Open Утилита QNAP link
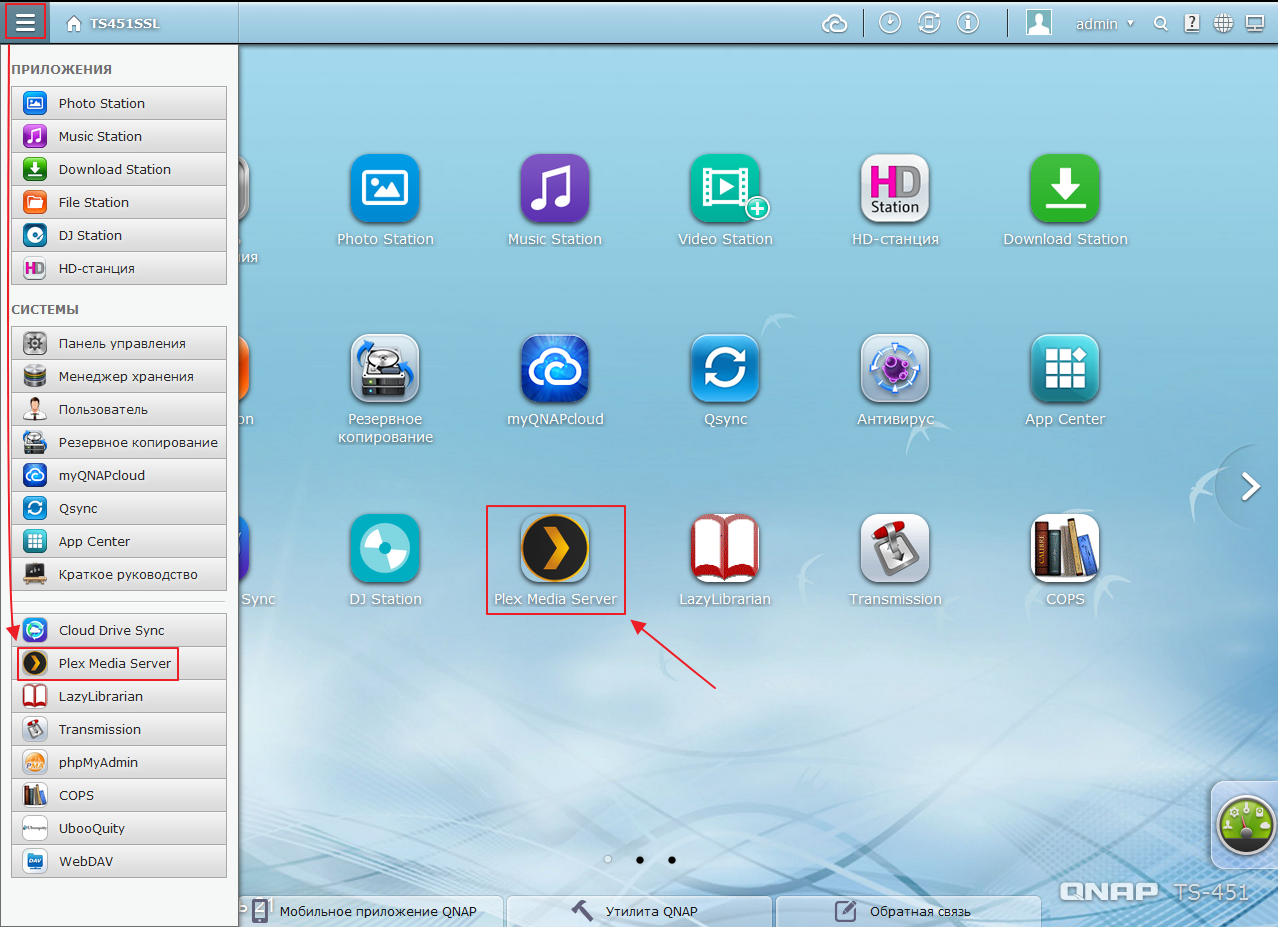 coord(639,911)
